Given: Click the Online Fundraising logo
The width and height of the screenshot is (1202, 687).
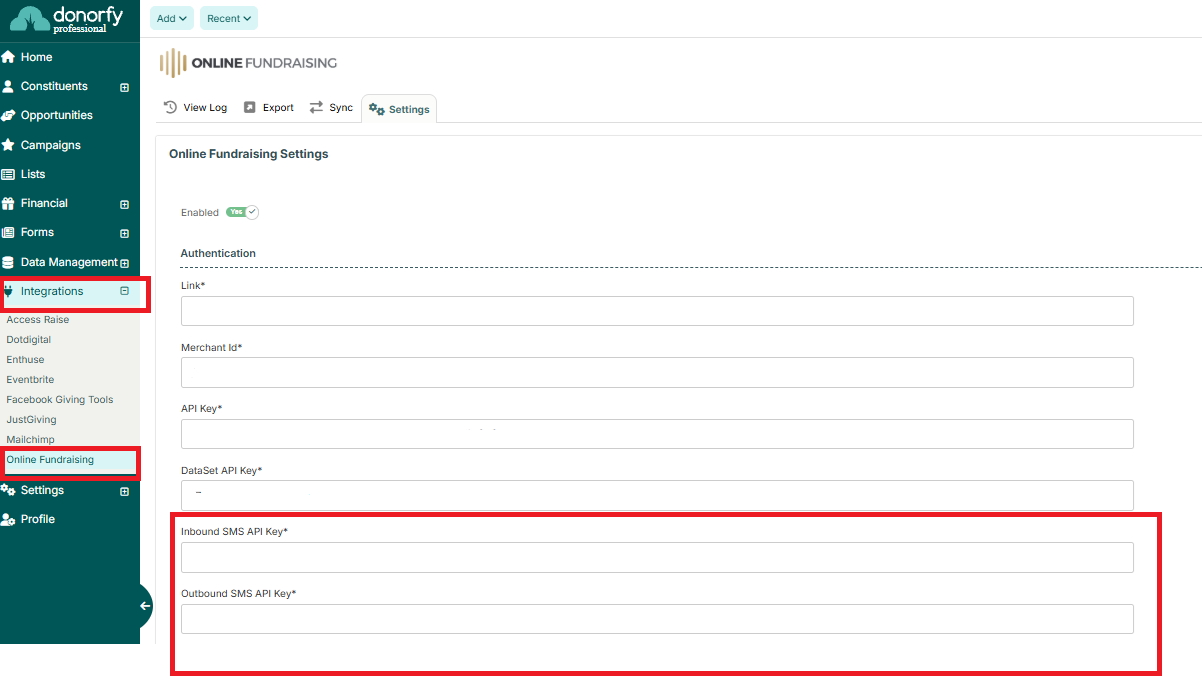Looking at the screenshot, I should 248,63.
